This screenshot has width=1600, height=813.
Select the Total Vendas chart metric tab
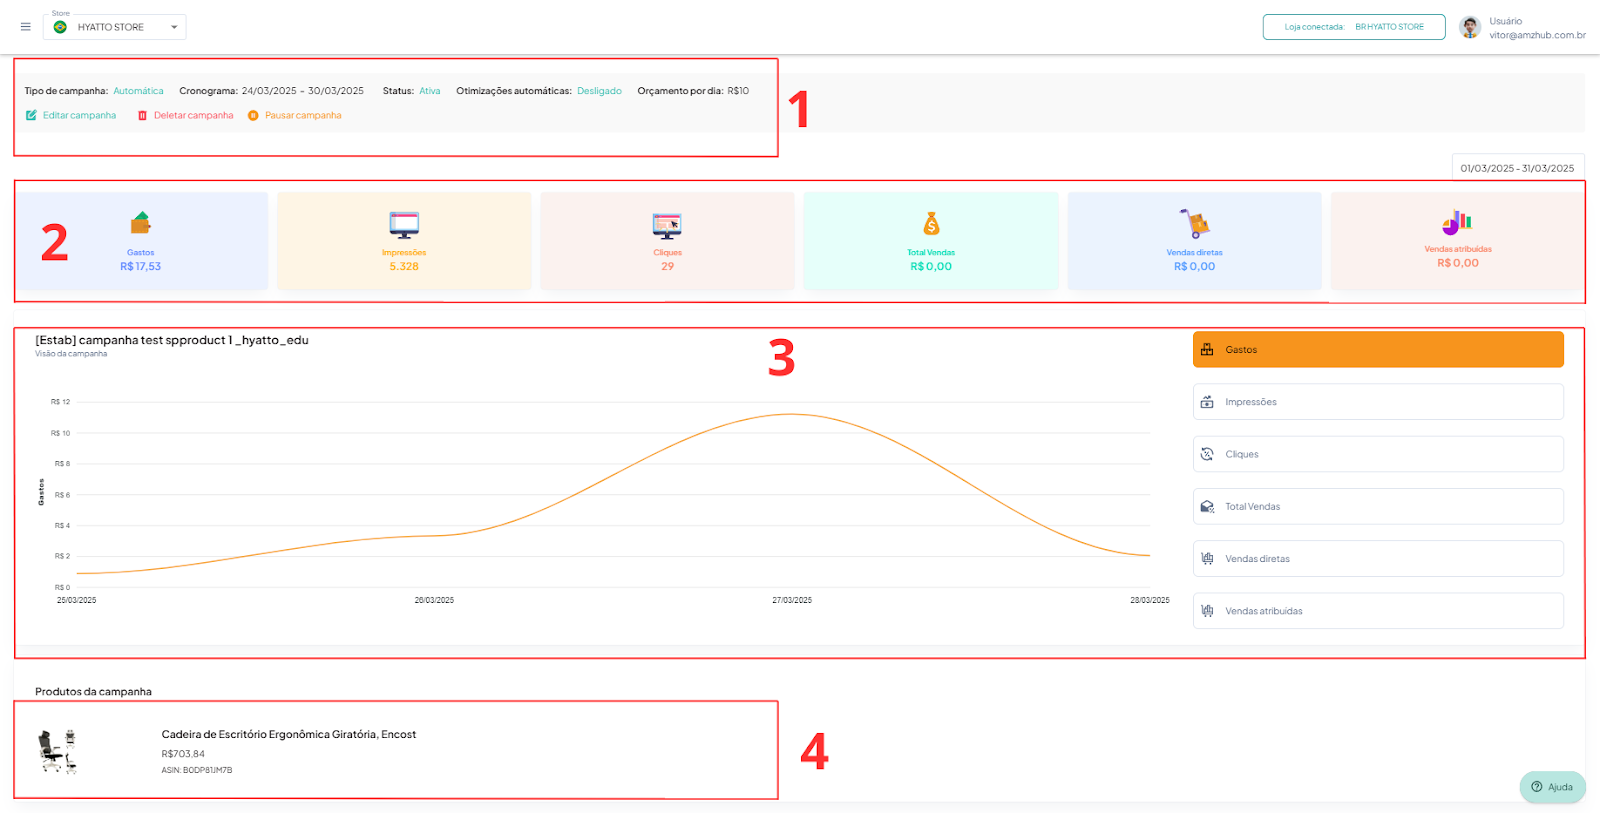tap(1378, 506)
